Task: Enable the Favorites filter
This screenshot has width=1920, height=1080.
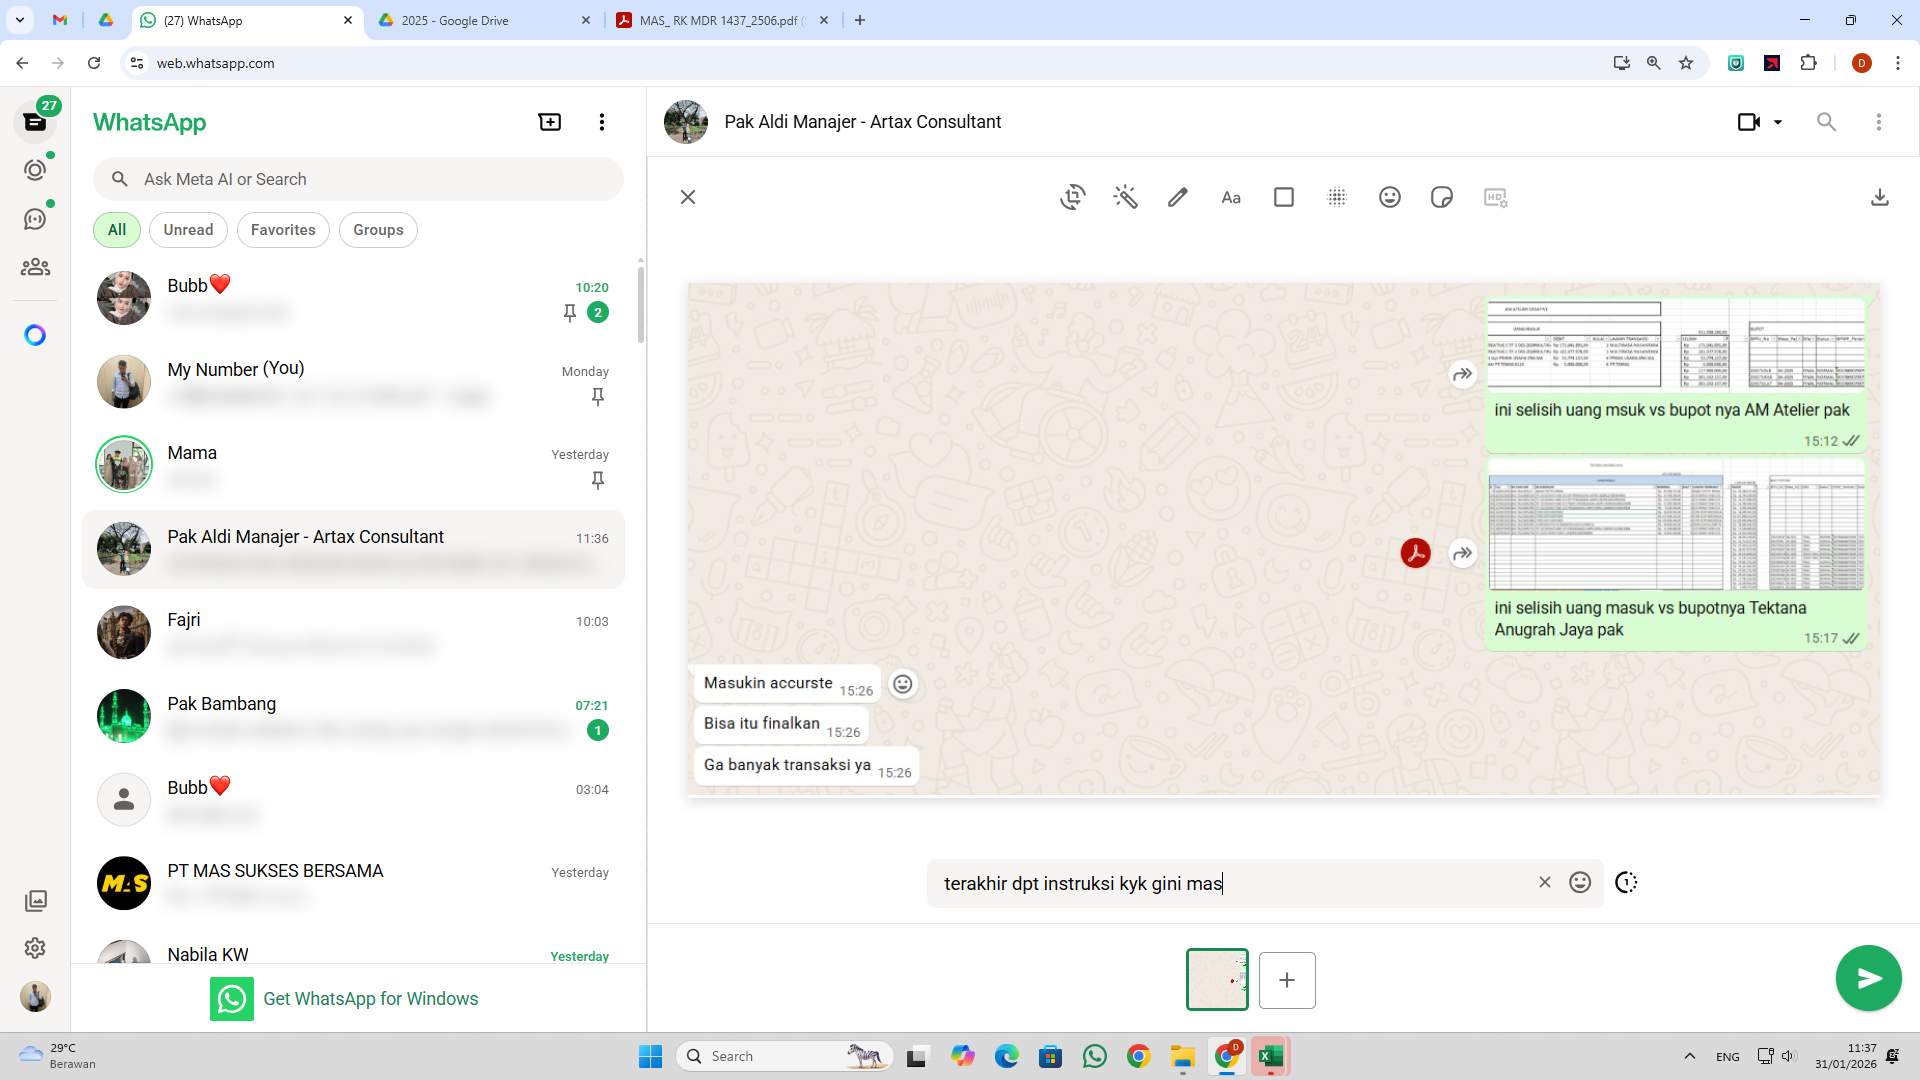Action: point(283,229)
